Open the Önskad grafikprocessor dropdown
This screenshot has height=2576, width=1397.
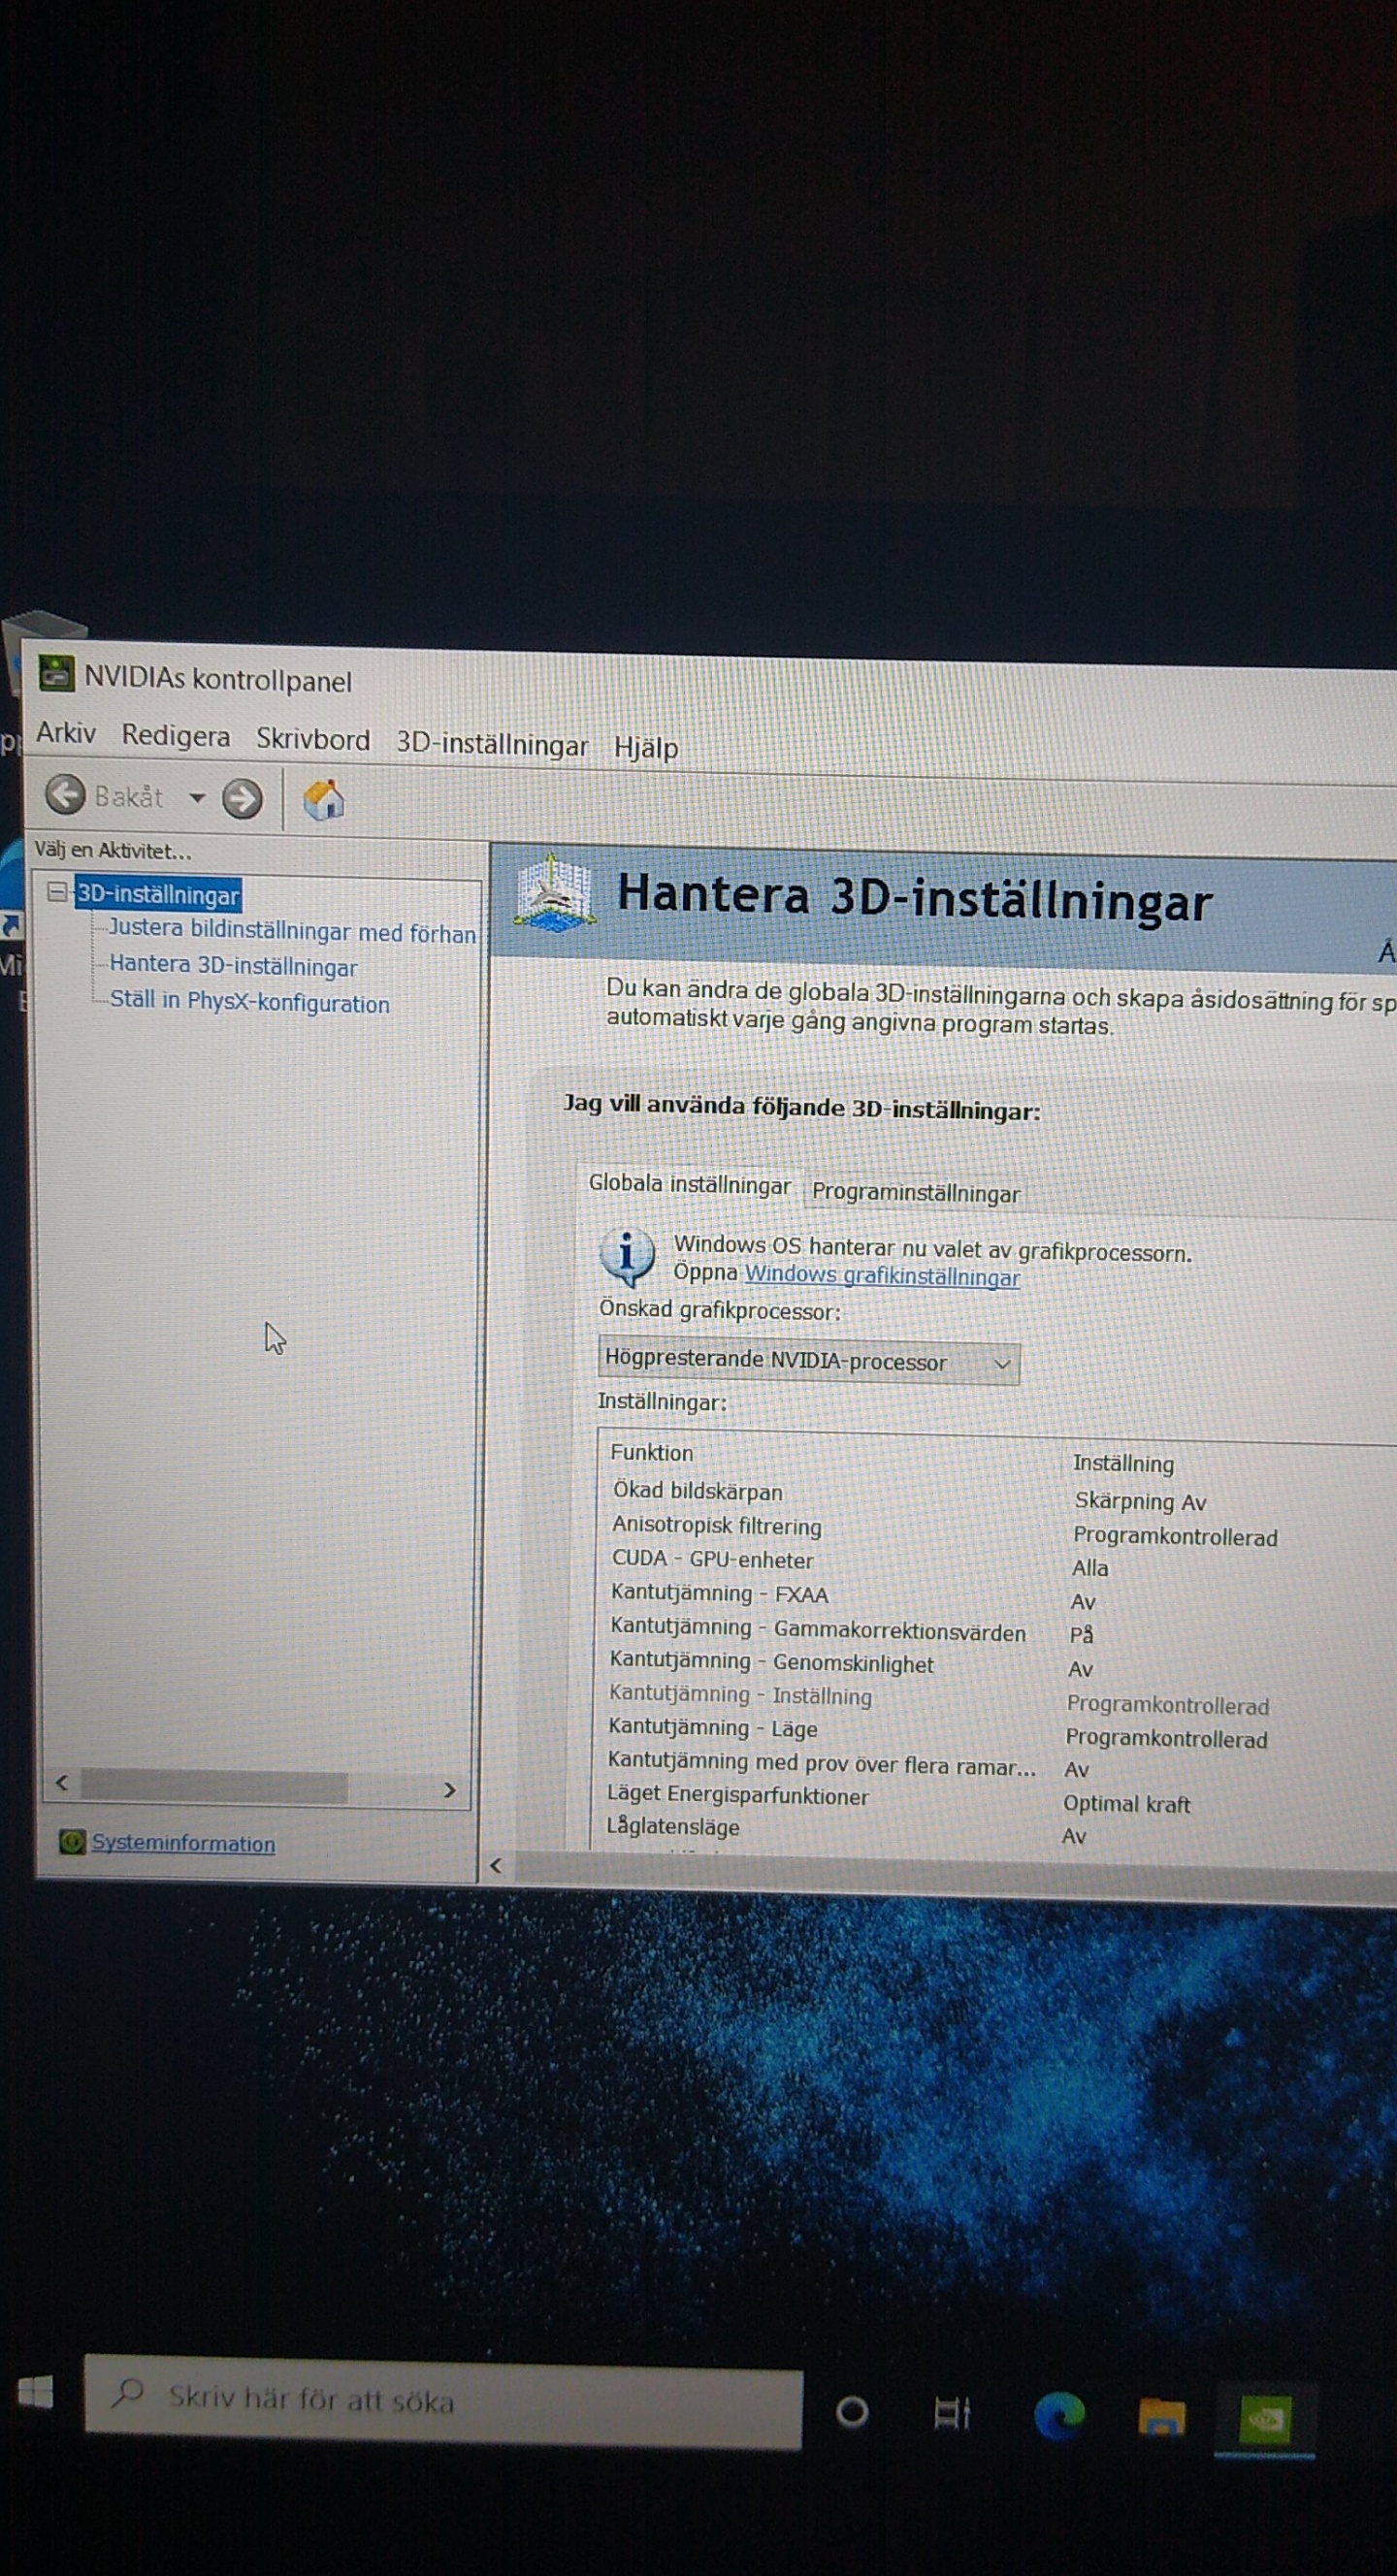(809, 1362)
